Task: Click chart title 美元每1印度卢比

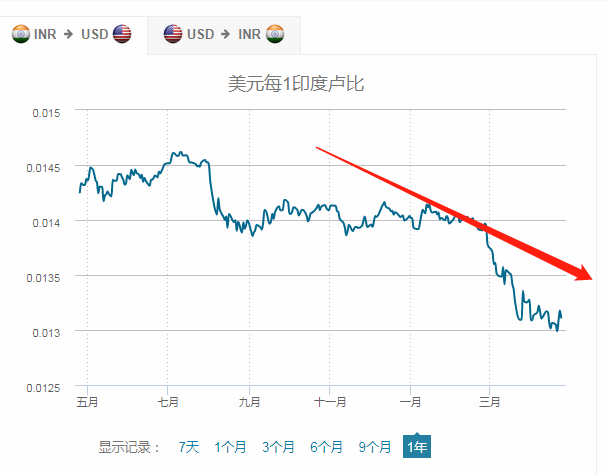Action: point(296,84)
